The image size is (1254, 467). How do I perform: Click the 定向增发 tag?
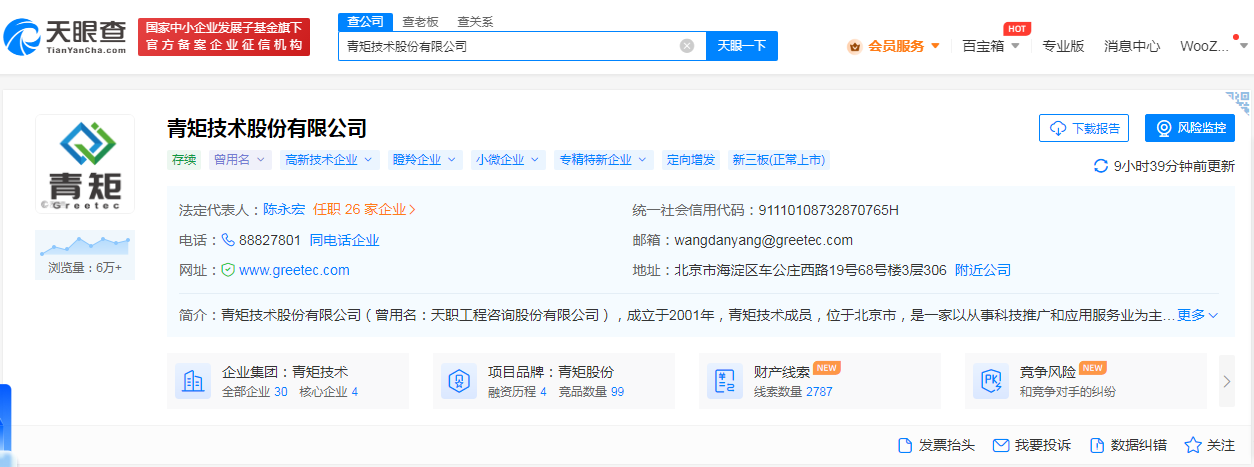click(x=691, y=159)
